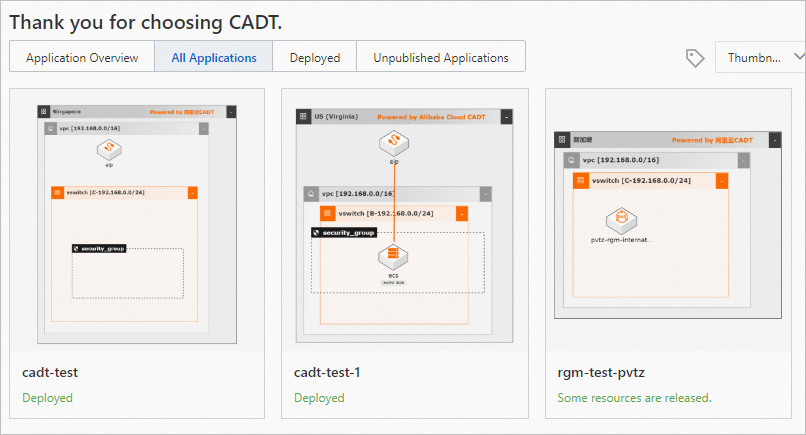Open the Unpublished Applications tab
The image size is (806, 435).
pos(441,58)
